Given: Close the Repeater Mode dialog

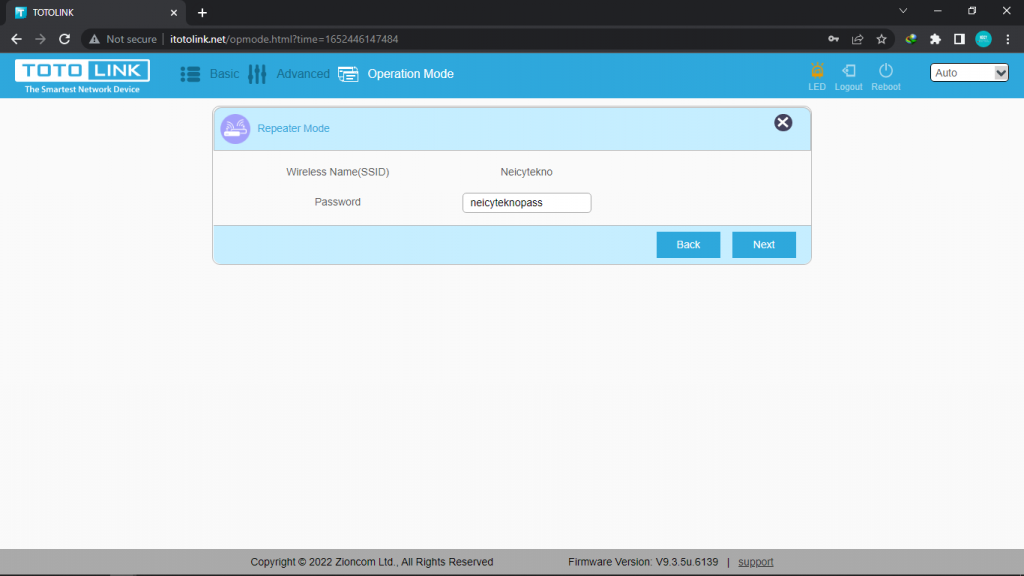Looking at the screenshot, I should [783, 122].
